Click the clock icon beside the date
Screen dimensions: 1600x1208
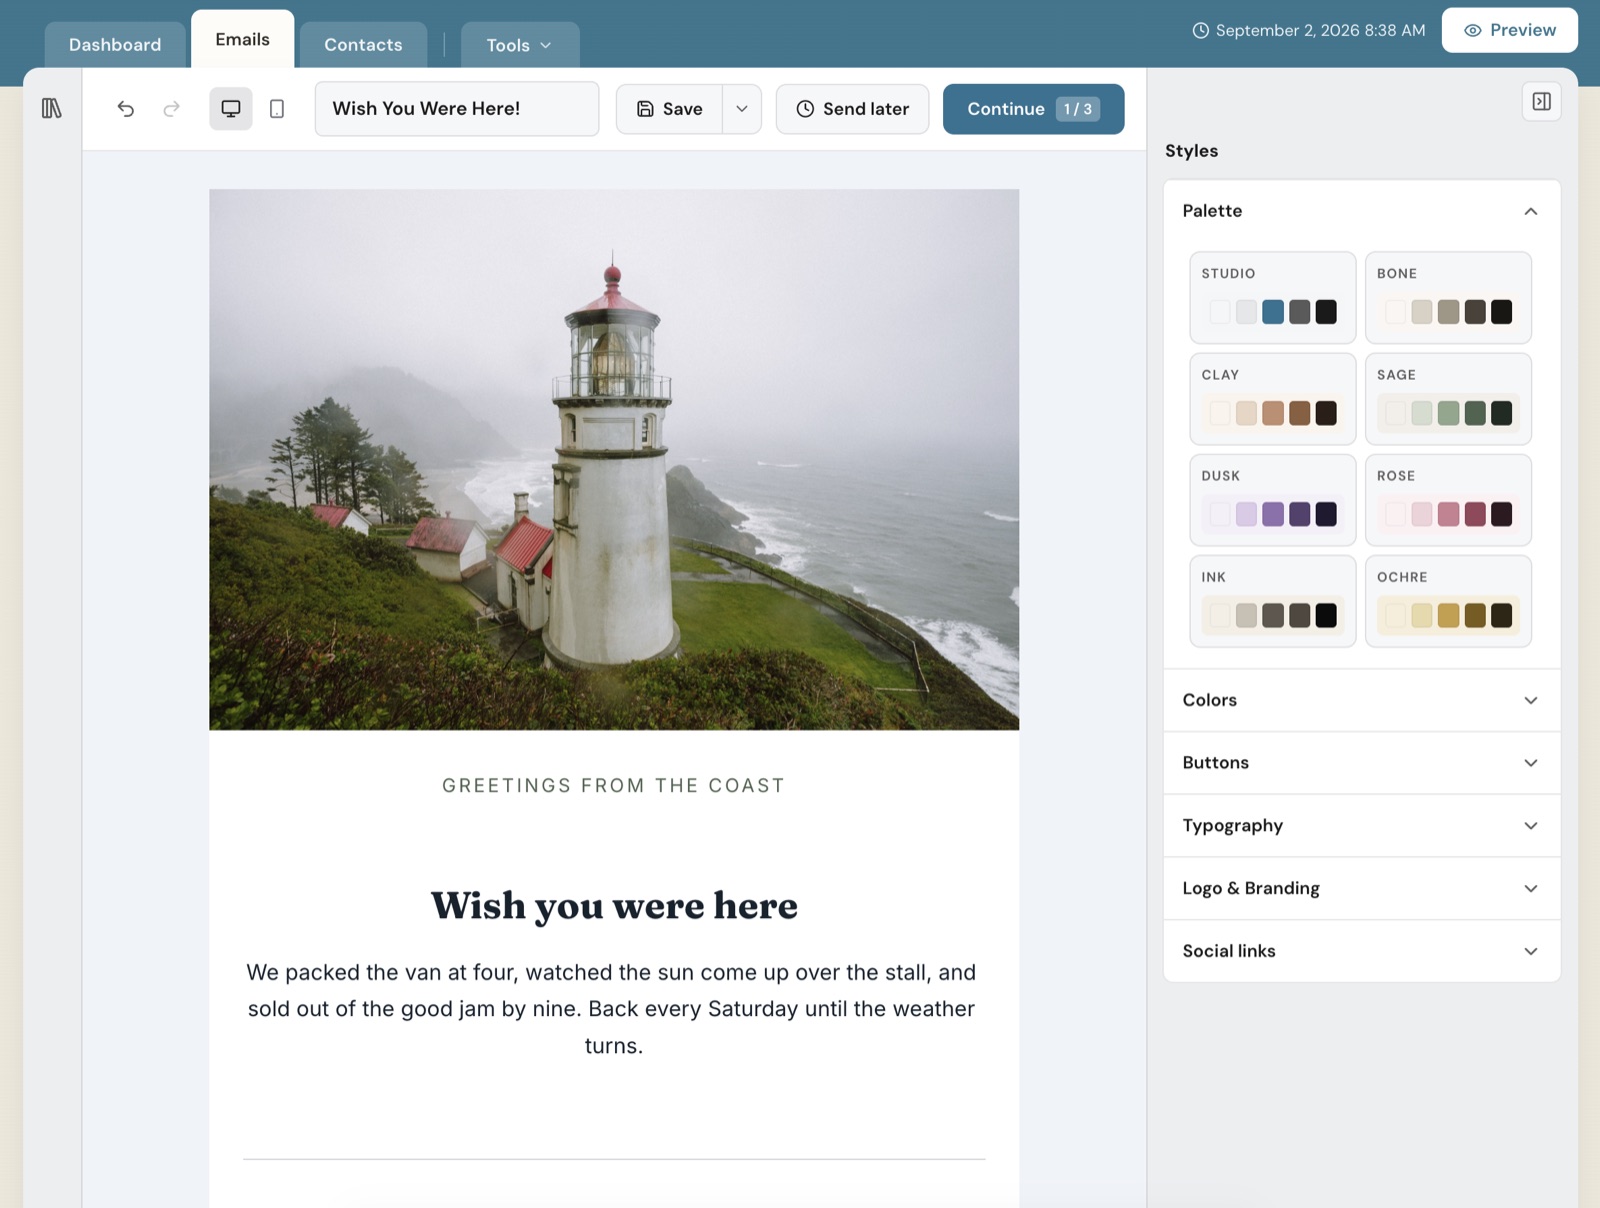(1201, 31)
